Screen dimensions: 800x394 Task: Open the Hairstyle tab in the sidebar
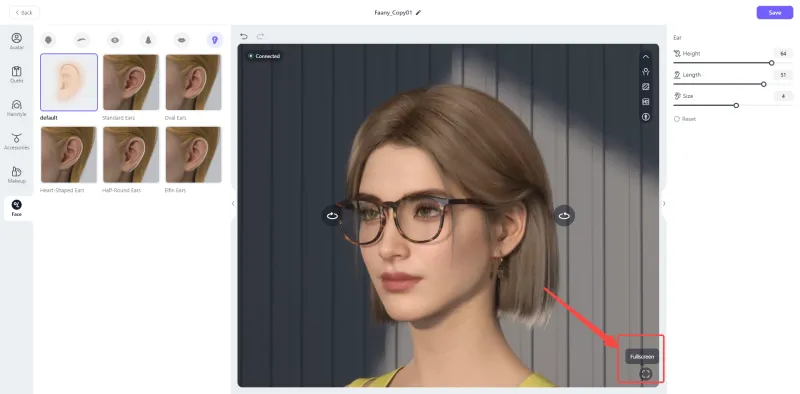point(16,108)
